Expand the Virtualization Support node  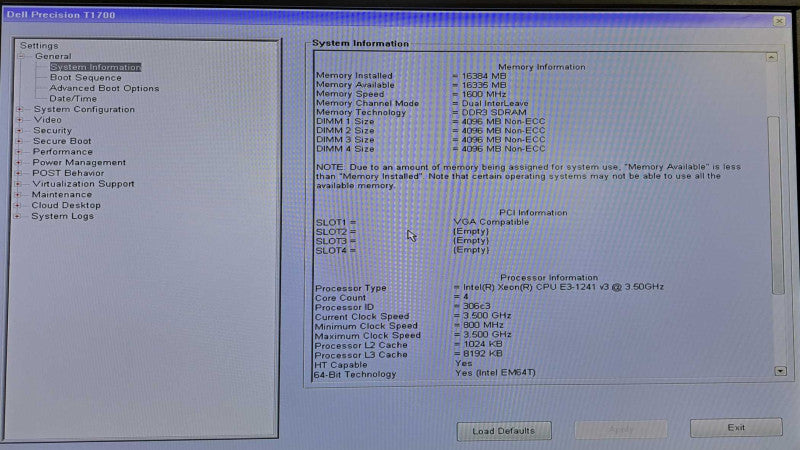pos(18,184)
